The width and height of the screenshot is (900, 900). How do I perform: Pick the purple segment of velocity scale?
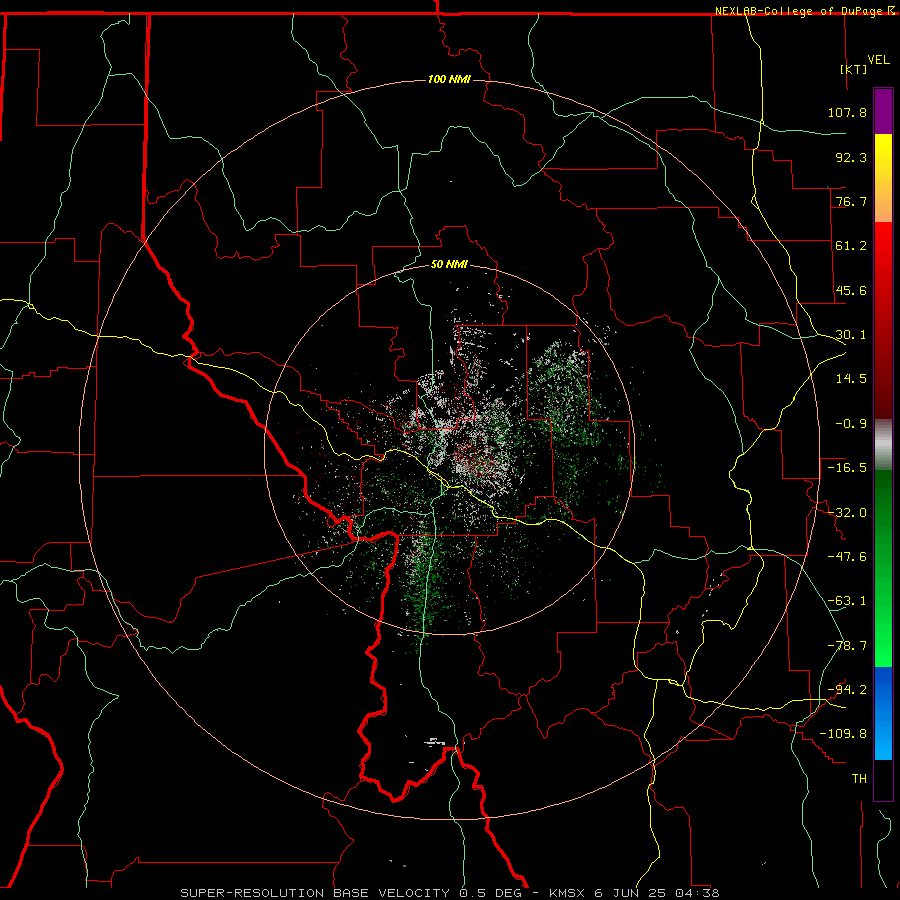click(883, 111)
